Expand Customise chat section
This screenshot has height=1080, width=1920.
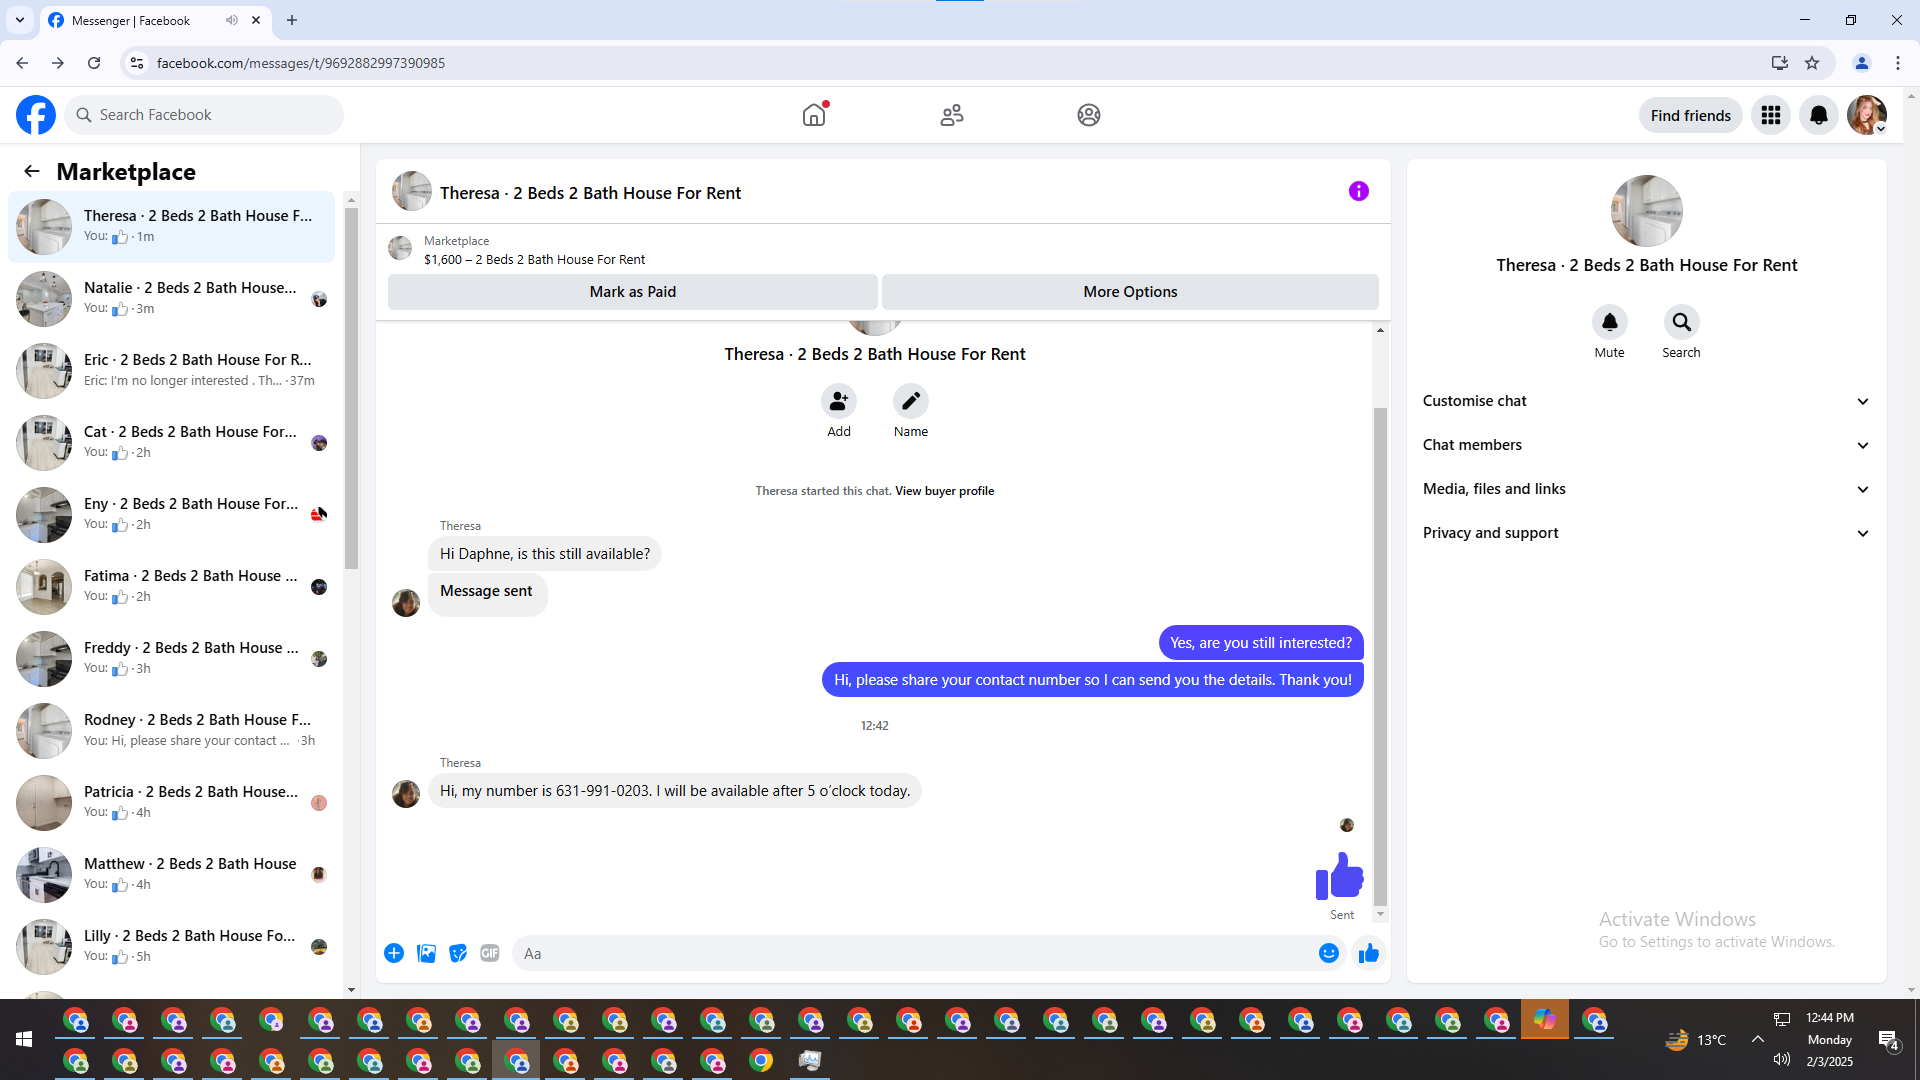click(x=1646, y=401)
